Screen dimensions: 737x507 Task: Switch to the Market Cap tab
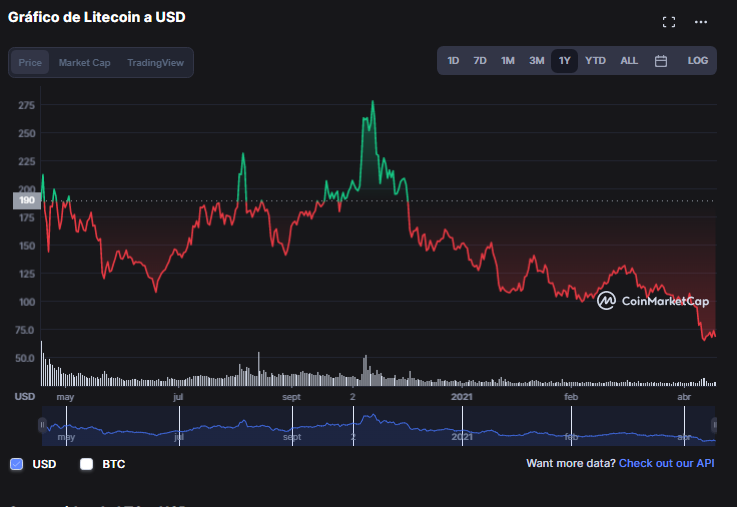click(x=85, y=62)
